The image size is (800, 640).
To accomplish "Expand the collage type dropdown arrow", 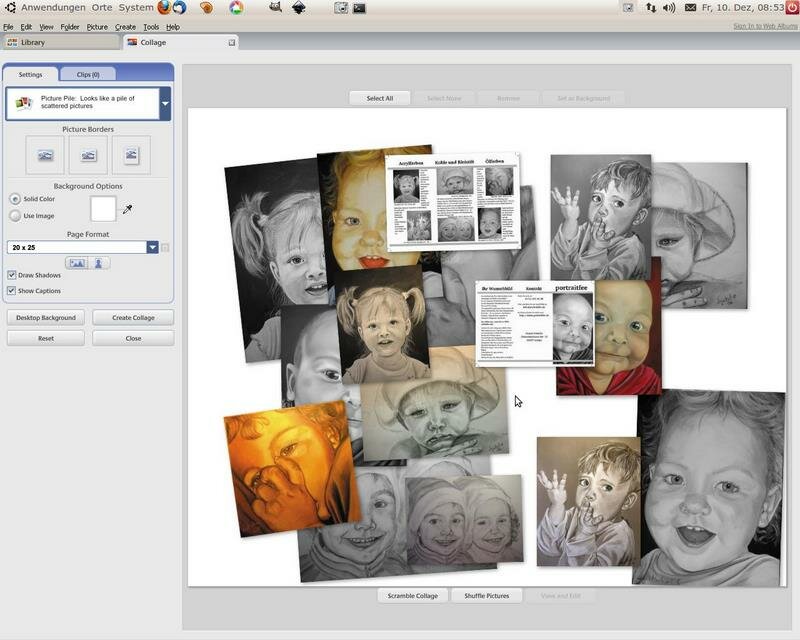I will coord(165,104).
